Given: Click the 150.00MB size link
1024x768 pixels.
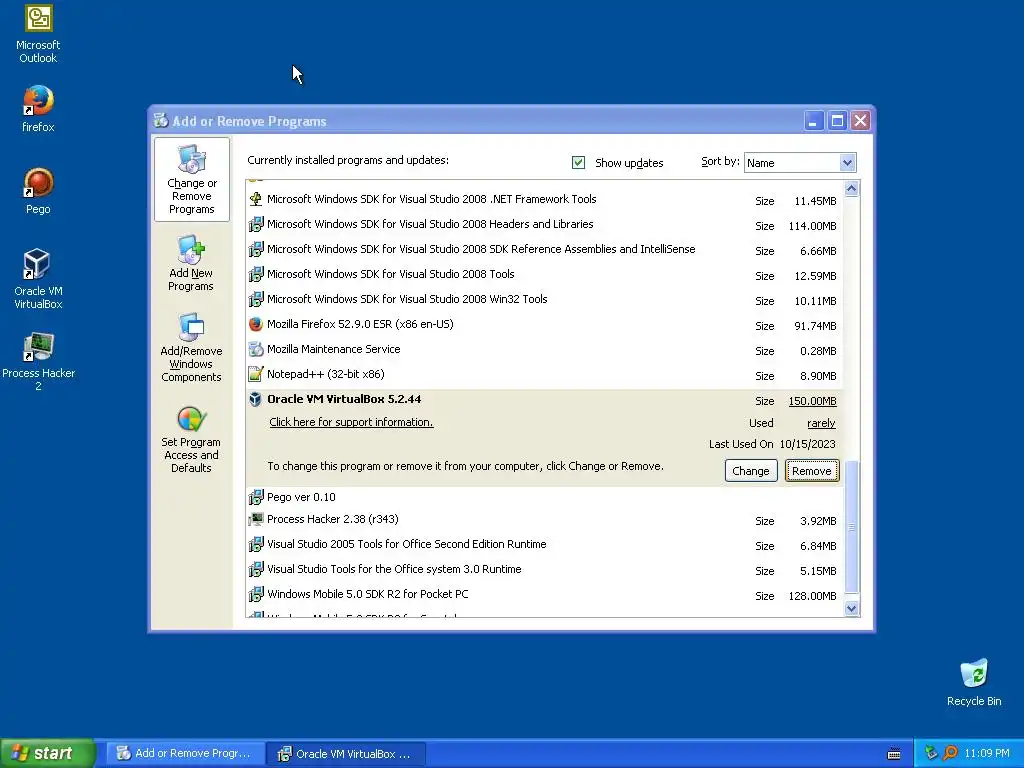Looking at the screenshot, I should coord(812,401).
